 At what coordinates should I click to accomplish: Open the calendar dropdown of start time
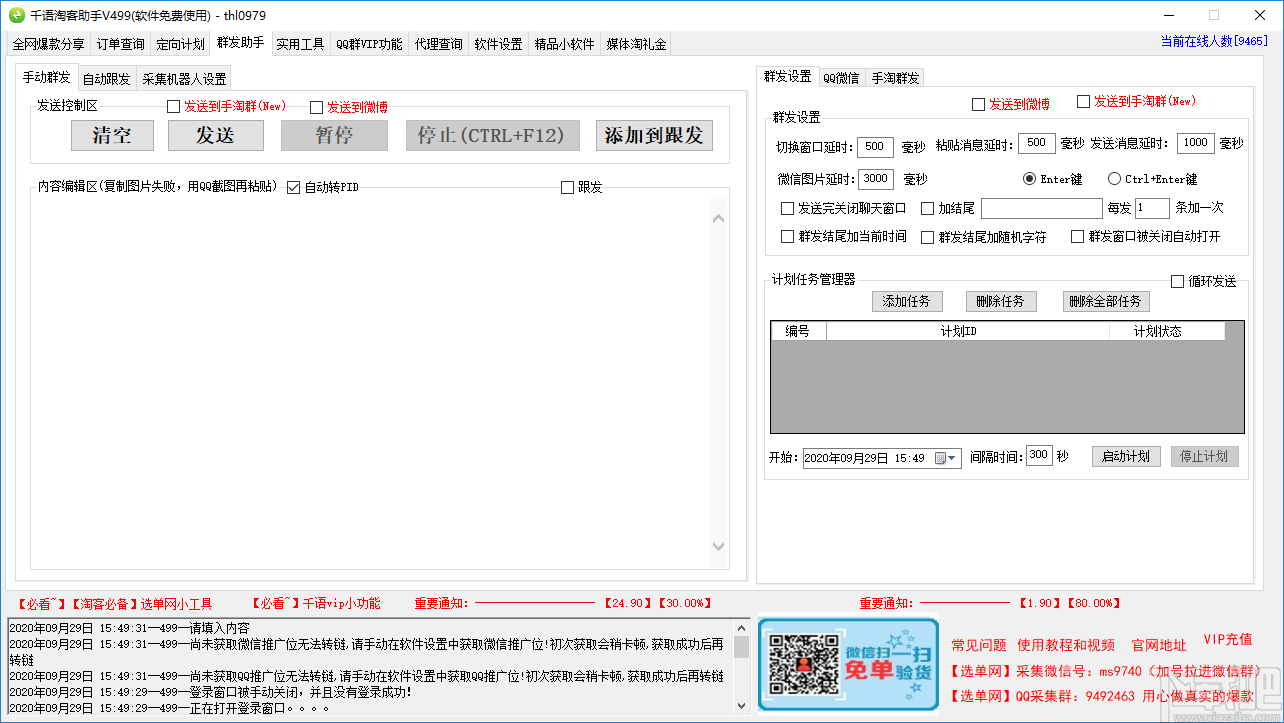(x=946, y=458)
